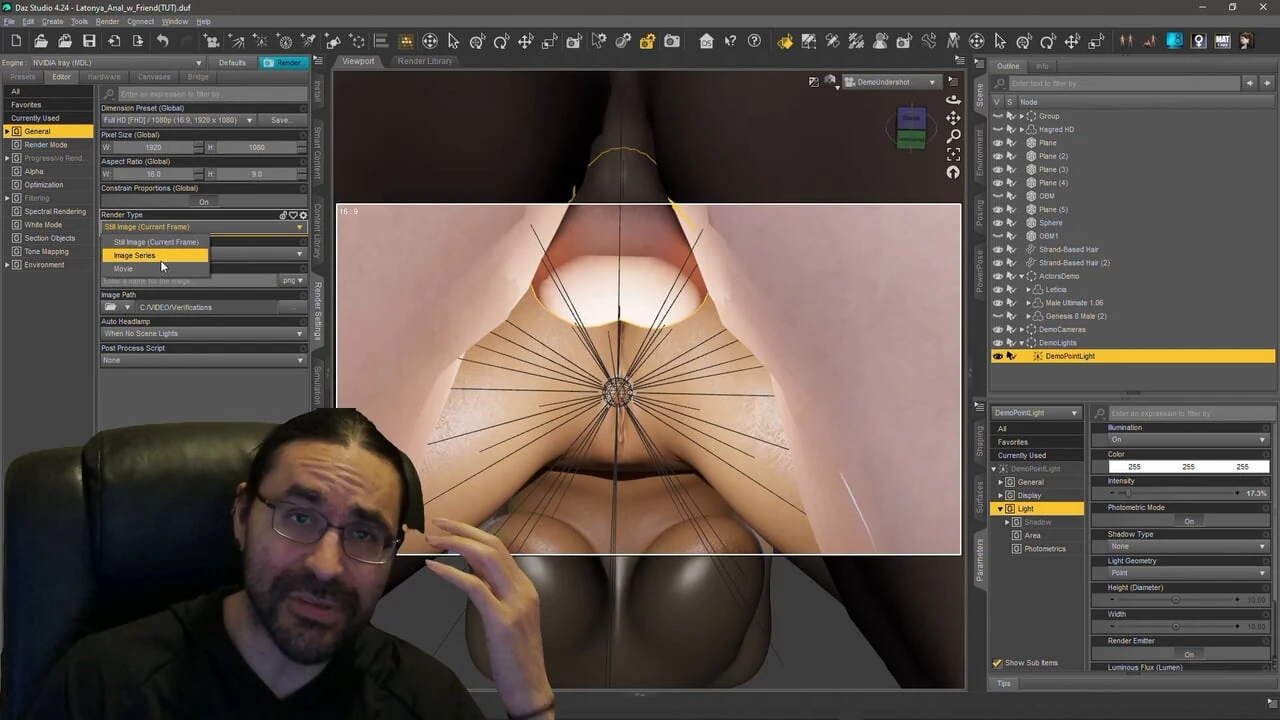Toggle Photometric Mode On switch
1280x720 pixels.
coord(1189,521)
